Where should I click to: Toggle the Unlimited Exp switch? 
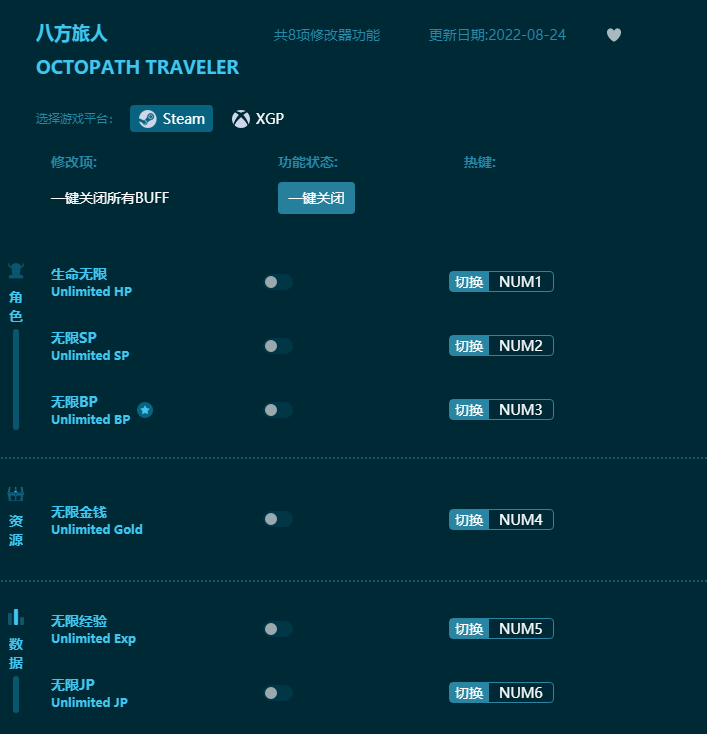point(278,629)
